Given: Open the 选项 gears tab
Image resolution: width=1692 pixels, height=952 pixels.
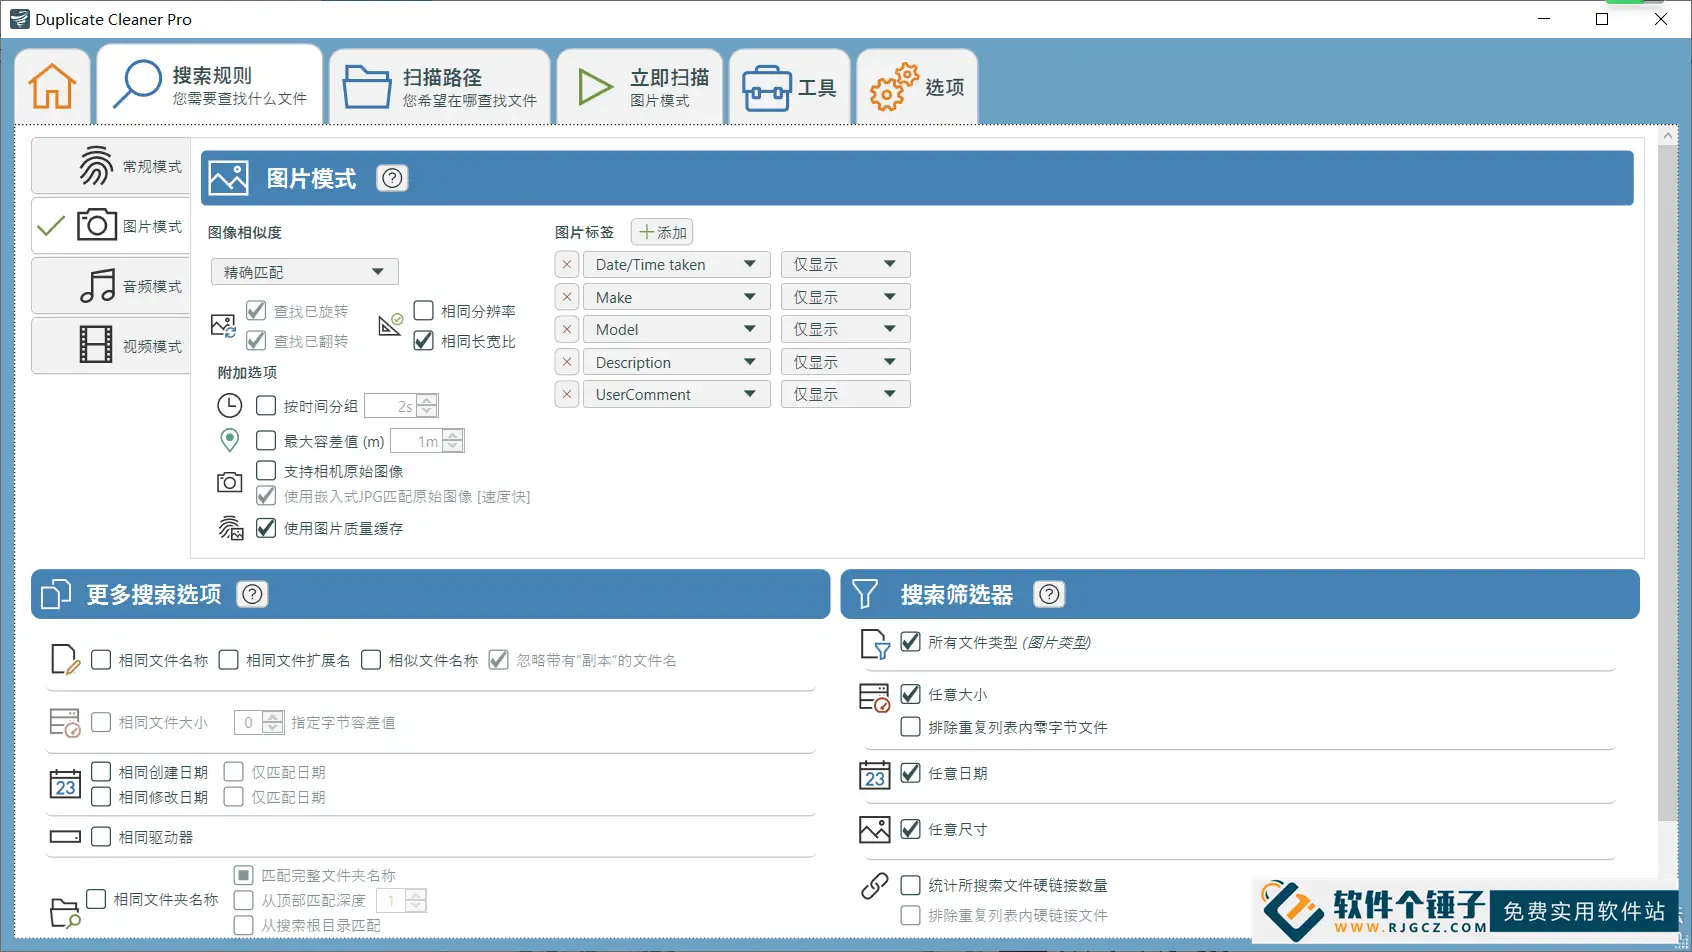Looking at the screenshot, I should [x=917, y=87].
